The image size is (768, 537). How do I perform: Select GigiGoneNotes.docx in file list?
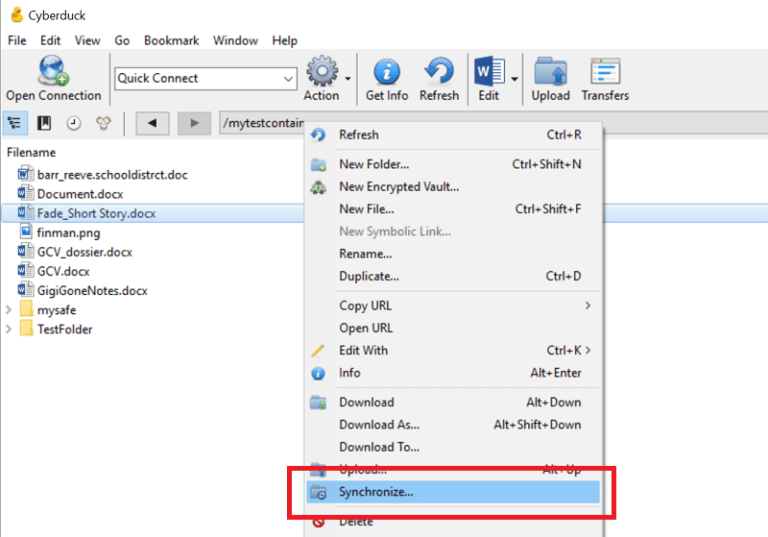[x=93, y=291]
